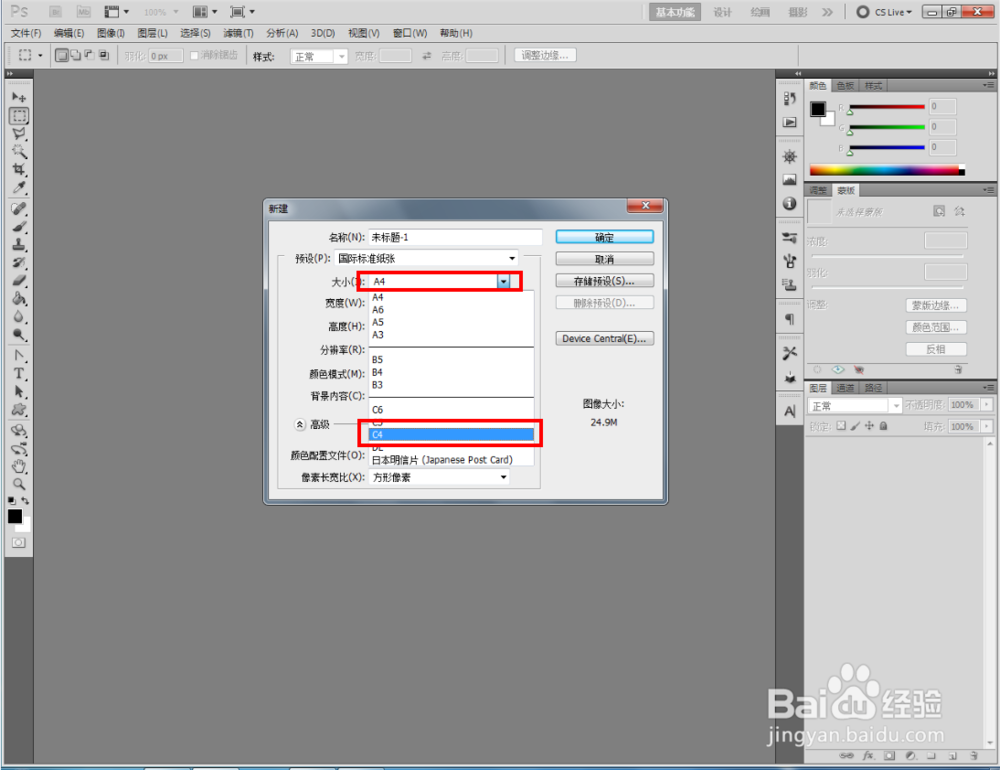Viewport: 1000px width, 770px height.
Task: Open the 滤镜(T) menu
Action: coord(239,33)
